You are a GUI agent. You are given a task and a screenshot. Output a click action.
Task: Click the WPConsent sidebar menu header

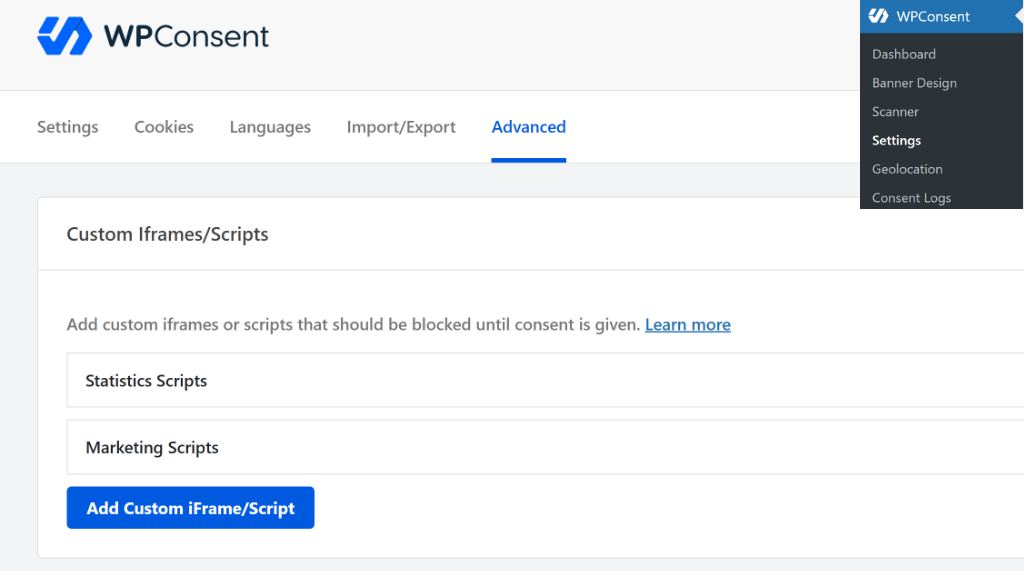[941, 16]
